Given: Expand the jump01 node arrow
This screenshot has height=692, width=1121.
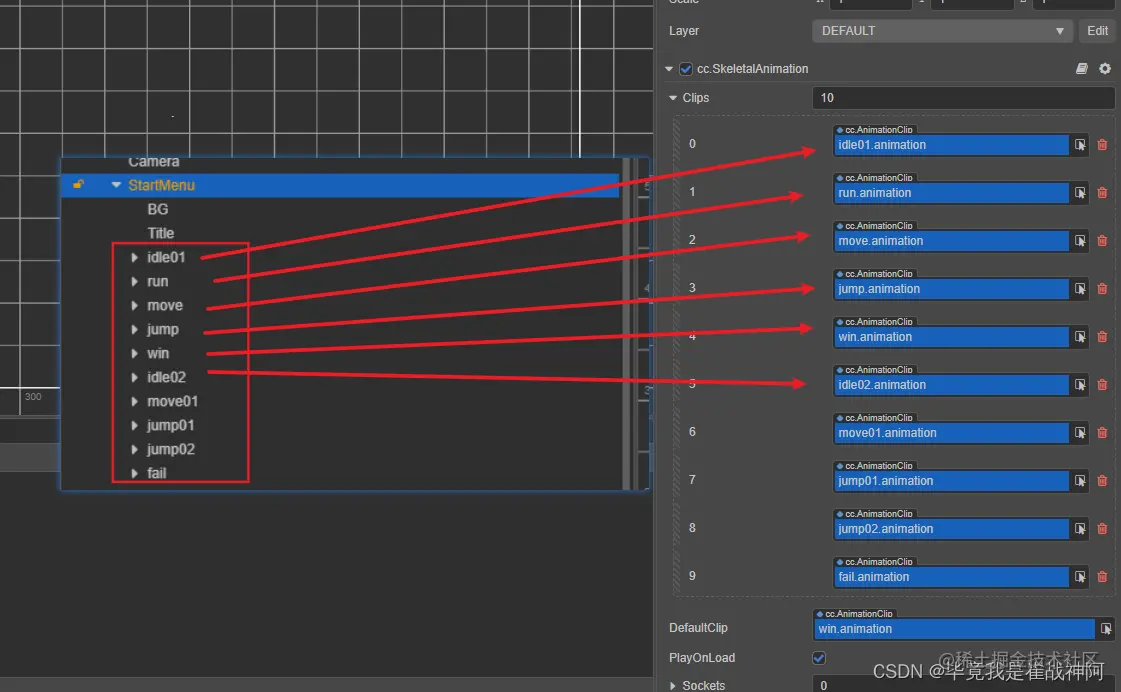Looking at the screenshot, I should pyautogui.click(x=134, y=425).
